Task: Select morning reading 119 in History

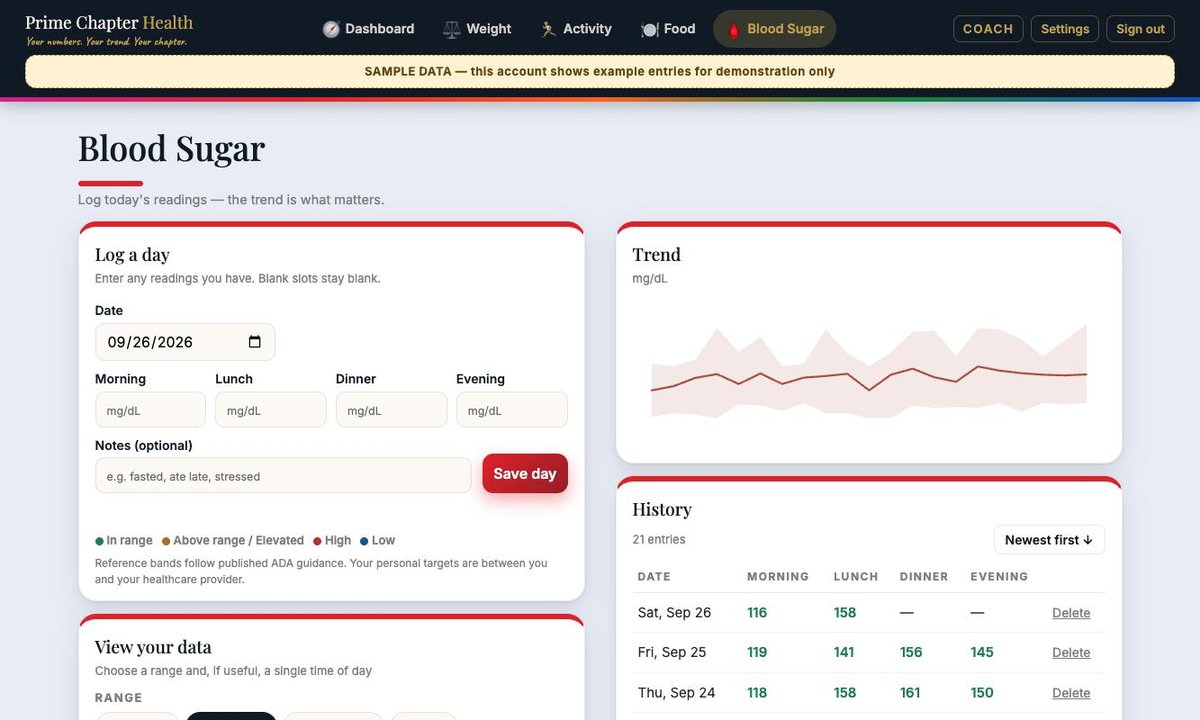Action: click(x=757, y=653)
